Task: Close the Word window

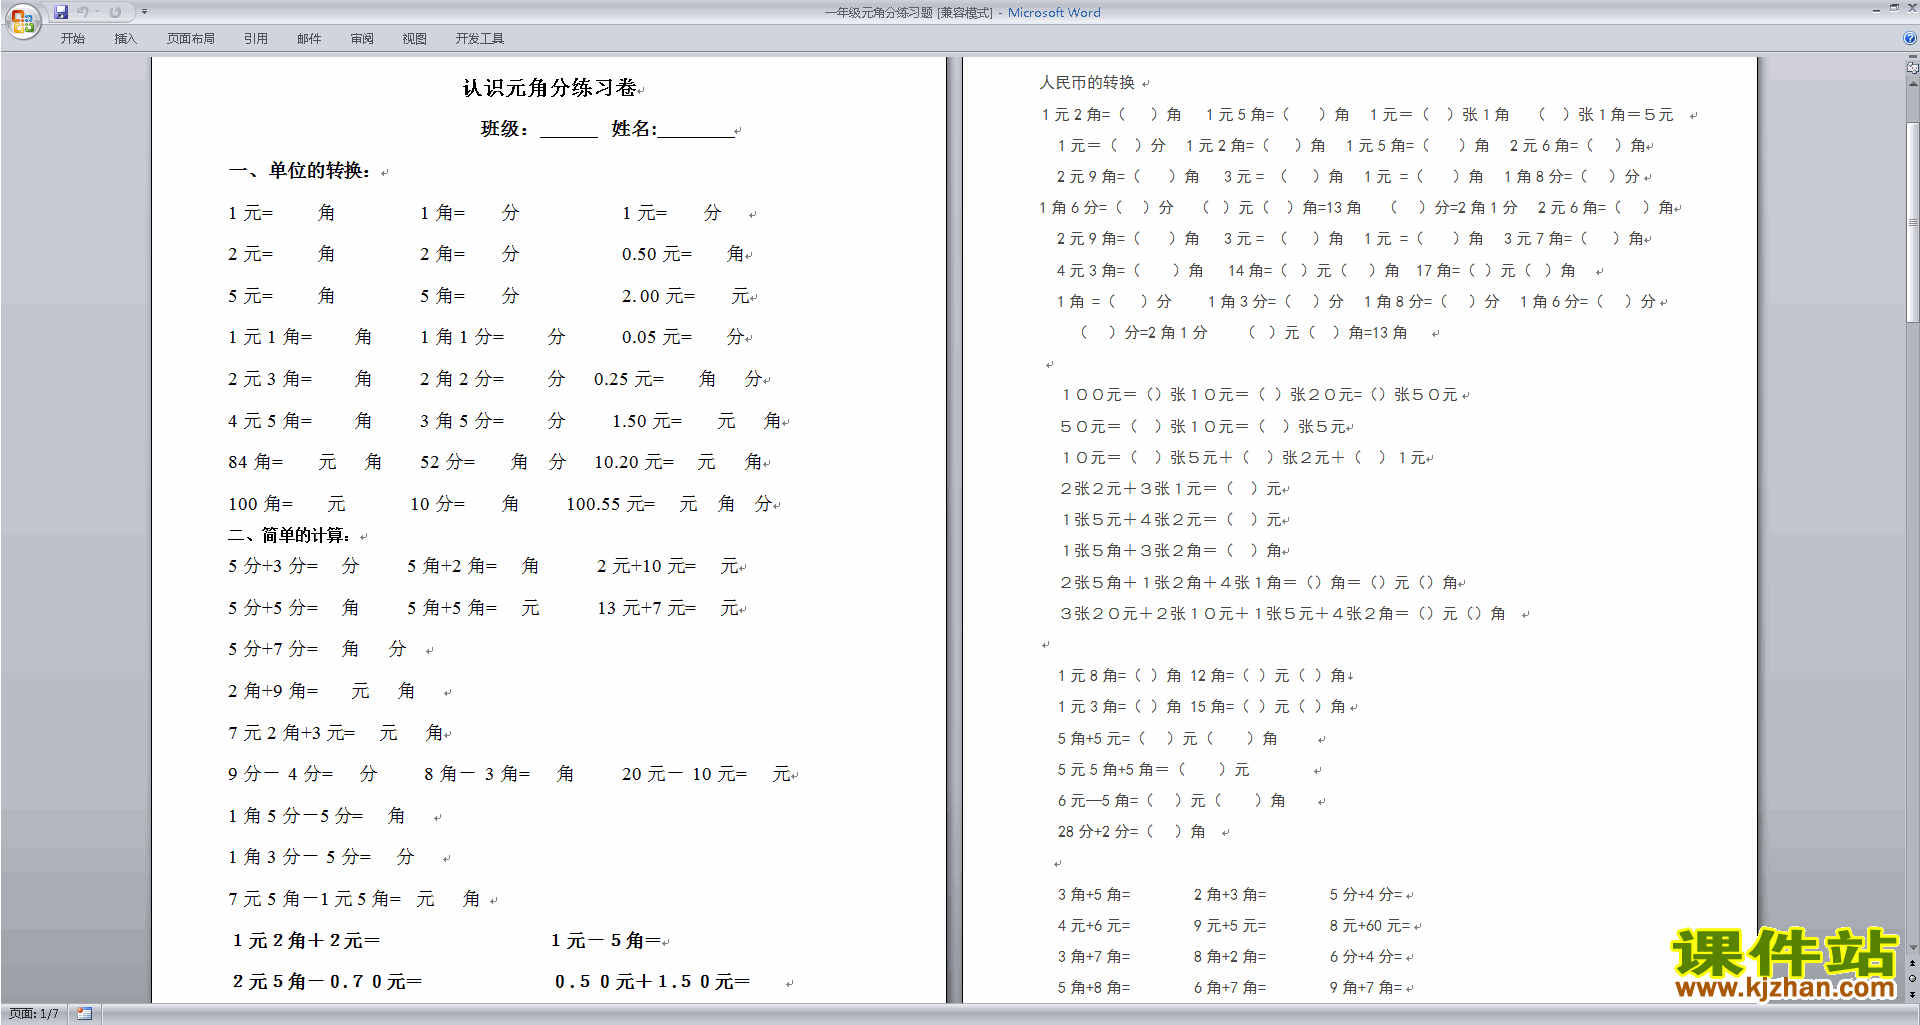Action: [1910, 9]
